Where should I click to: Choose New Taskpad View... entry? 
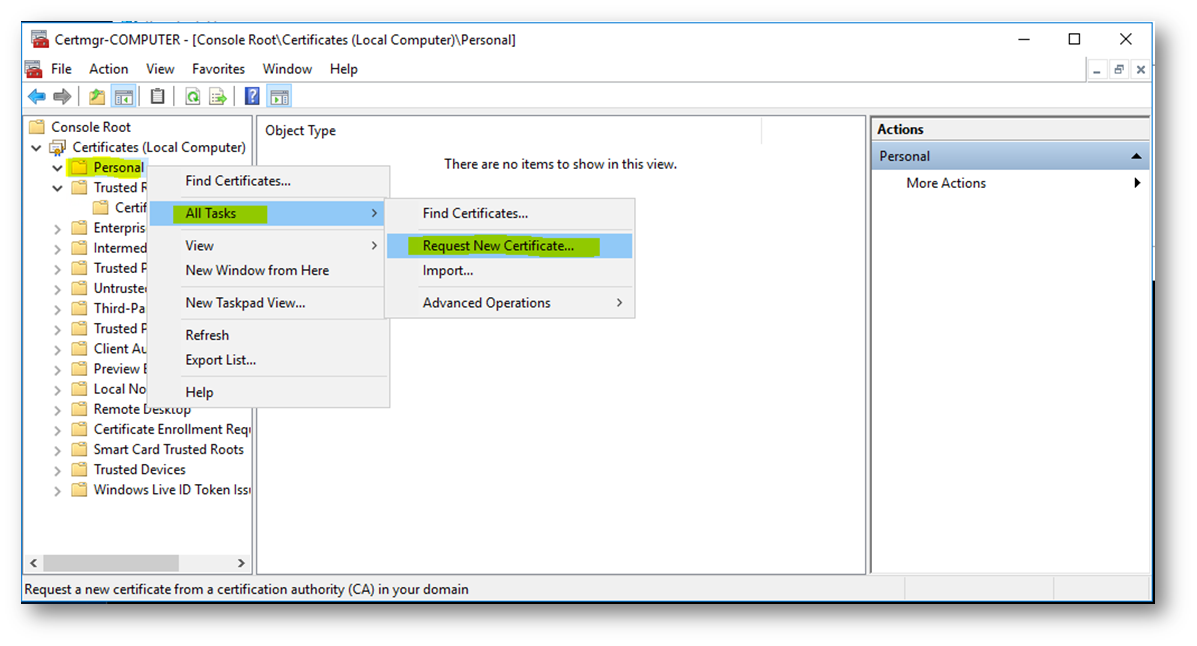[268, 303]
